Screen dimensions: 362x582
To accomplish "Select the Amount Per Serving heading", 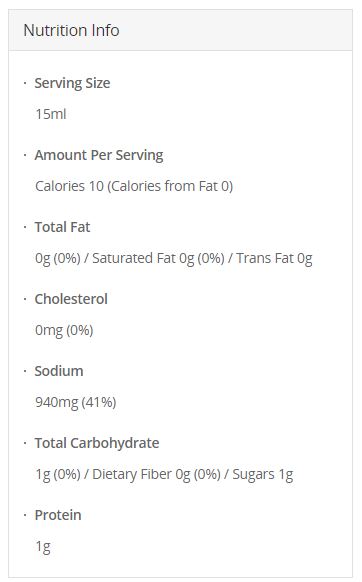I will pyautogui.click(x=99, y=155).
